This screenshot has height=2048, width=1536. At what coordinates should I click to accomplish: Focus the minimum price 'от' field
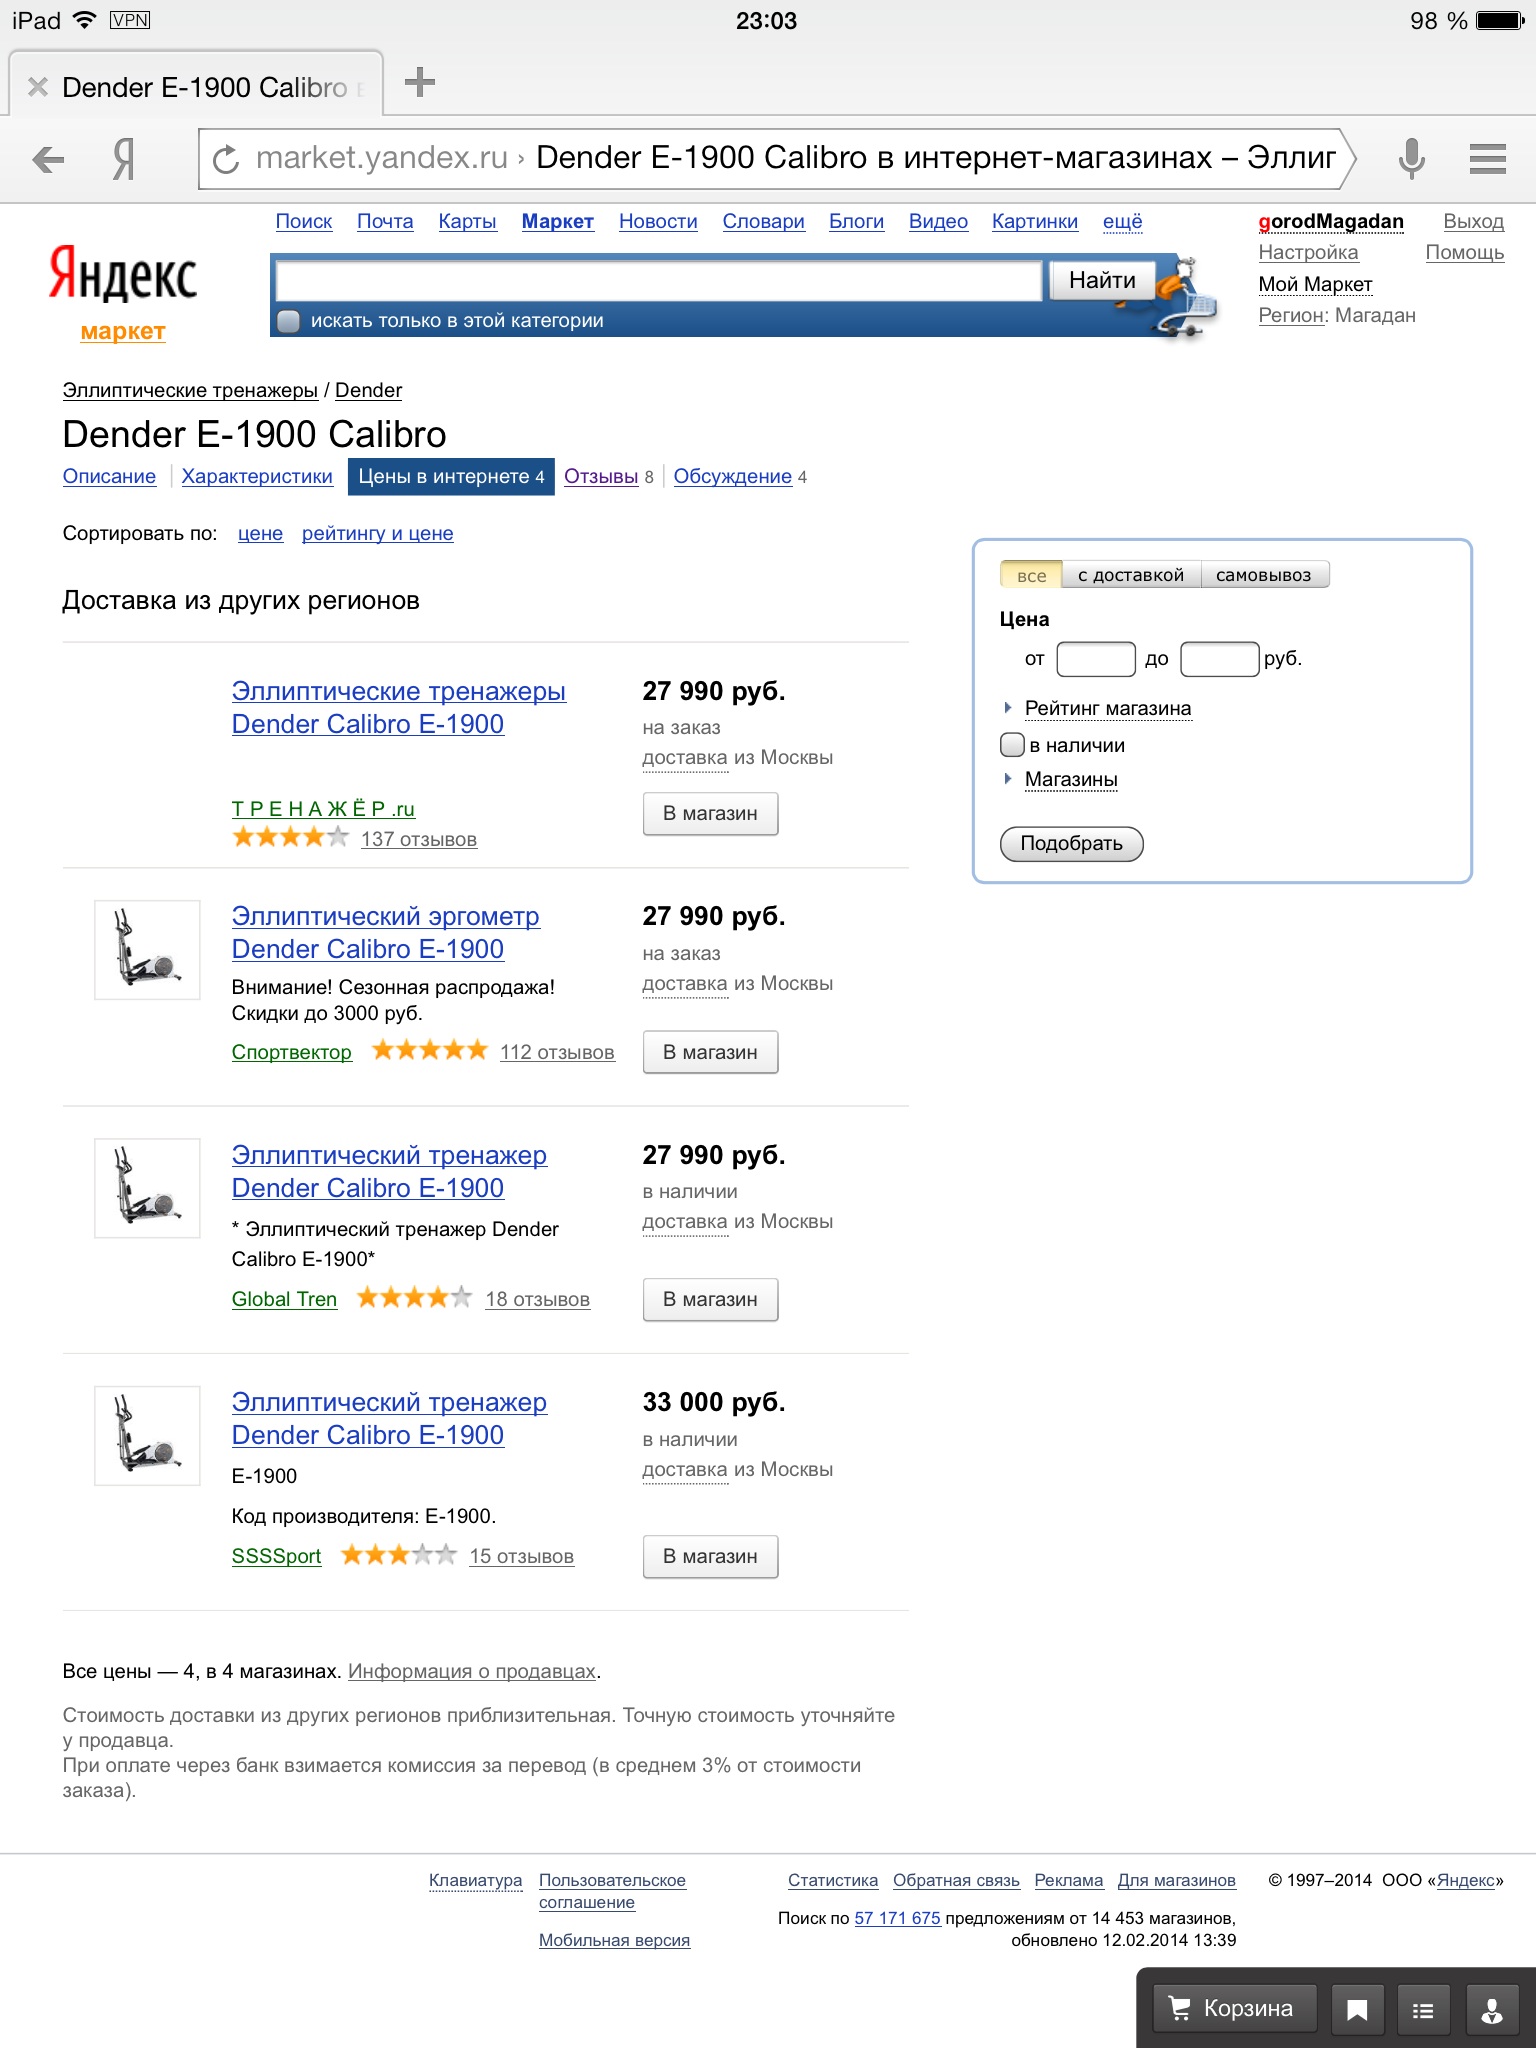coord(1096,659)
